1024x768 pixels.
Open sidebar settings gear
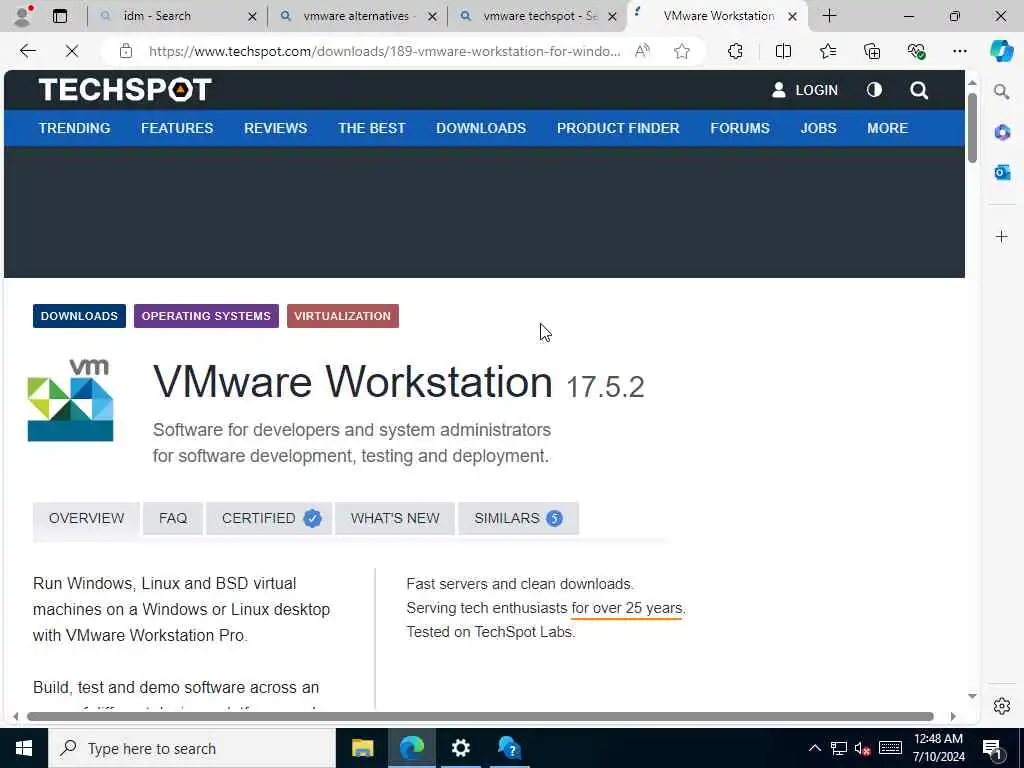click(1002, 706)
